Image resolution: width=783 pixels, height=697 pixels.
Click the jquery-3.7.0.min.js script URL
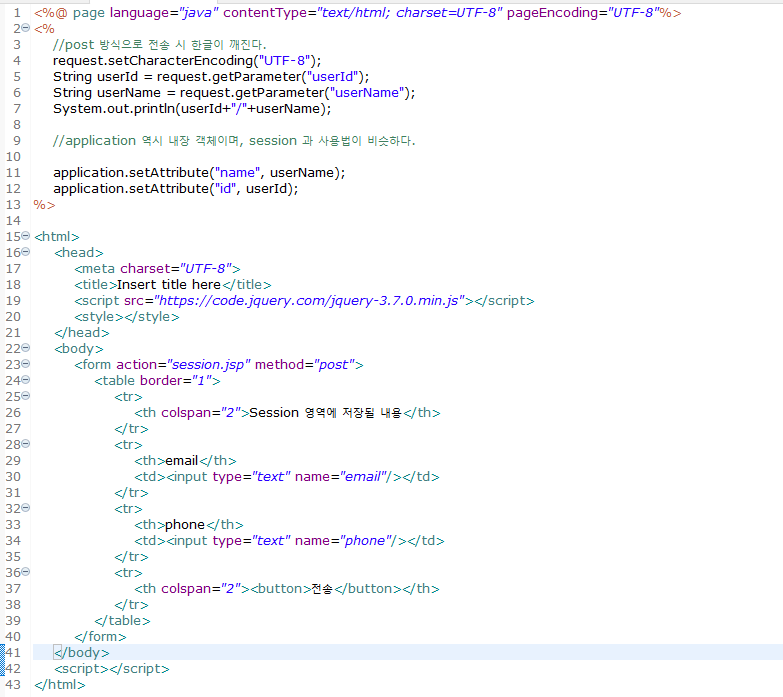click(x=310, y=301)
